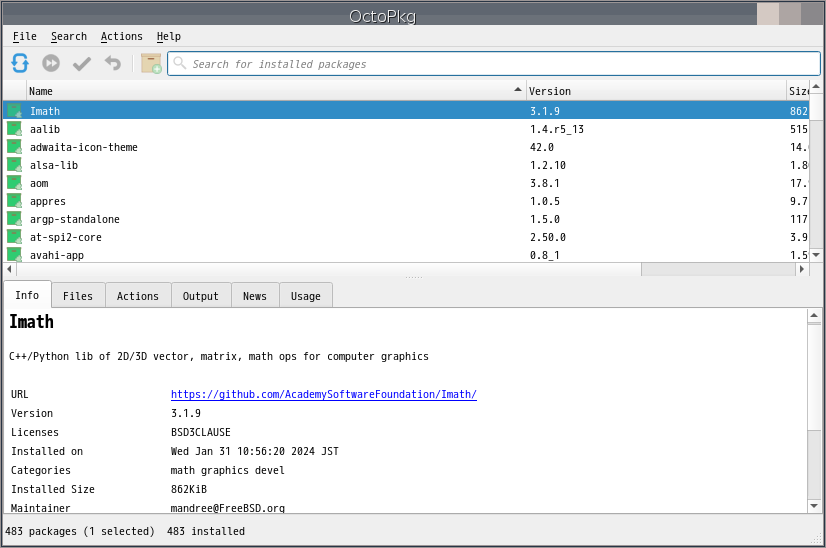Click the commit checkmark icon

click(82, 64)
